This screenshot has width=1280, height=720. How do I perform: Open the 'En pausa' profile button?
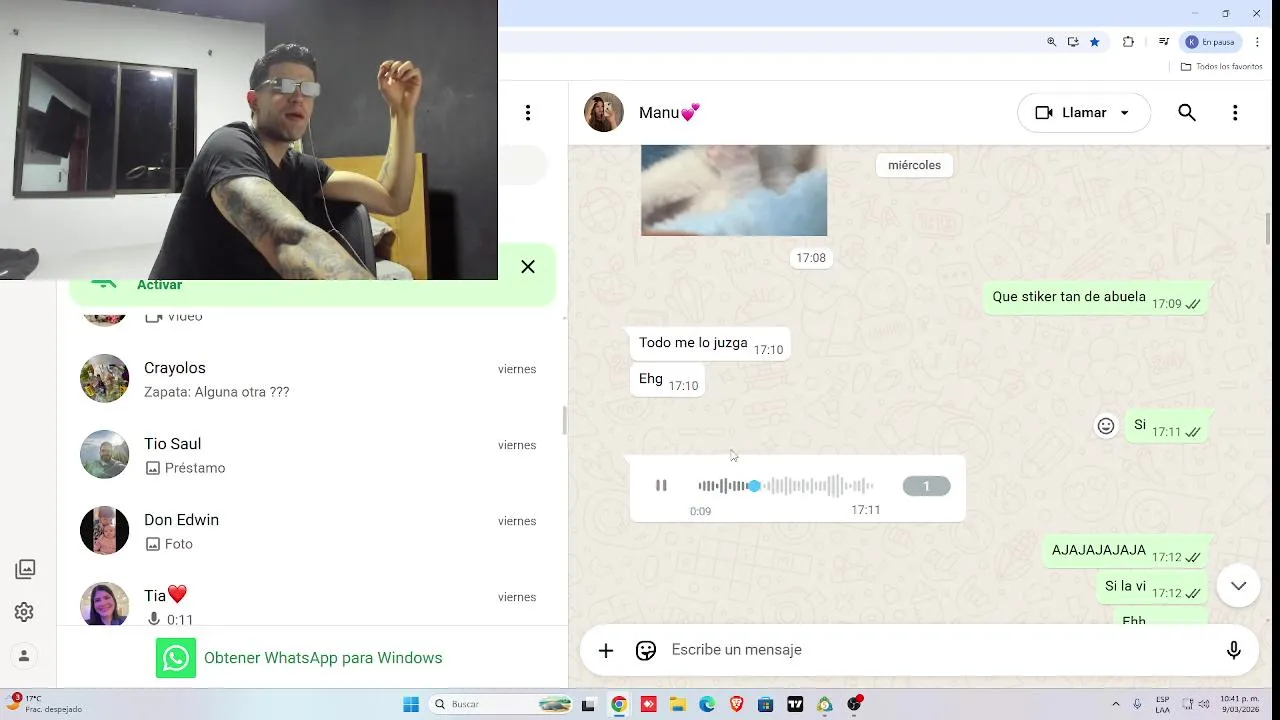click(1212, 42)
